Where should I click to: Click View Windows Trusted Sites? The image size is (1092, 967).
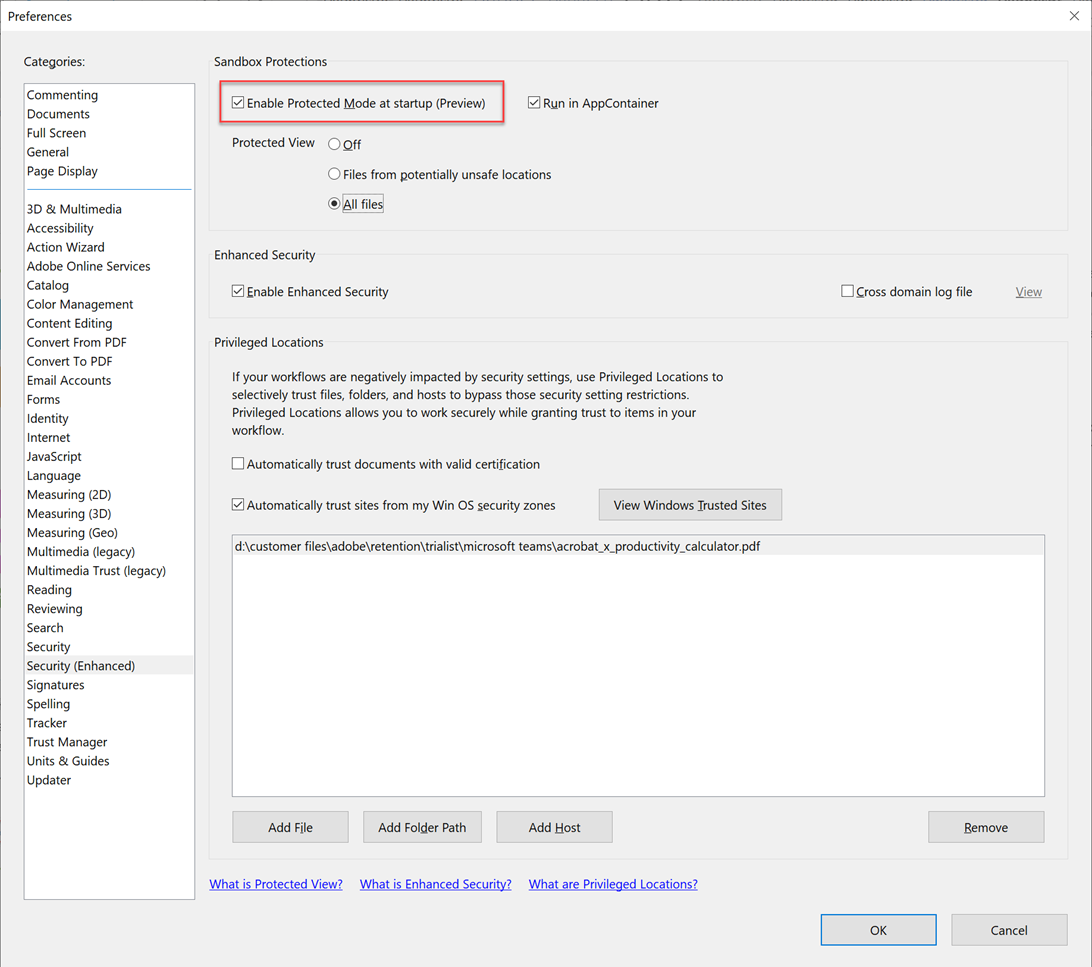[x=690, y=504]
